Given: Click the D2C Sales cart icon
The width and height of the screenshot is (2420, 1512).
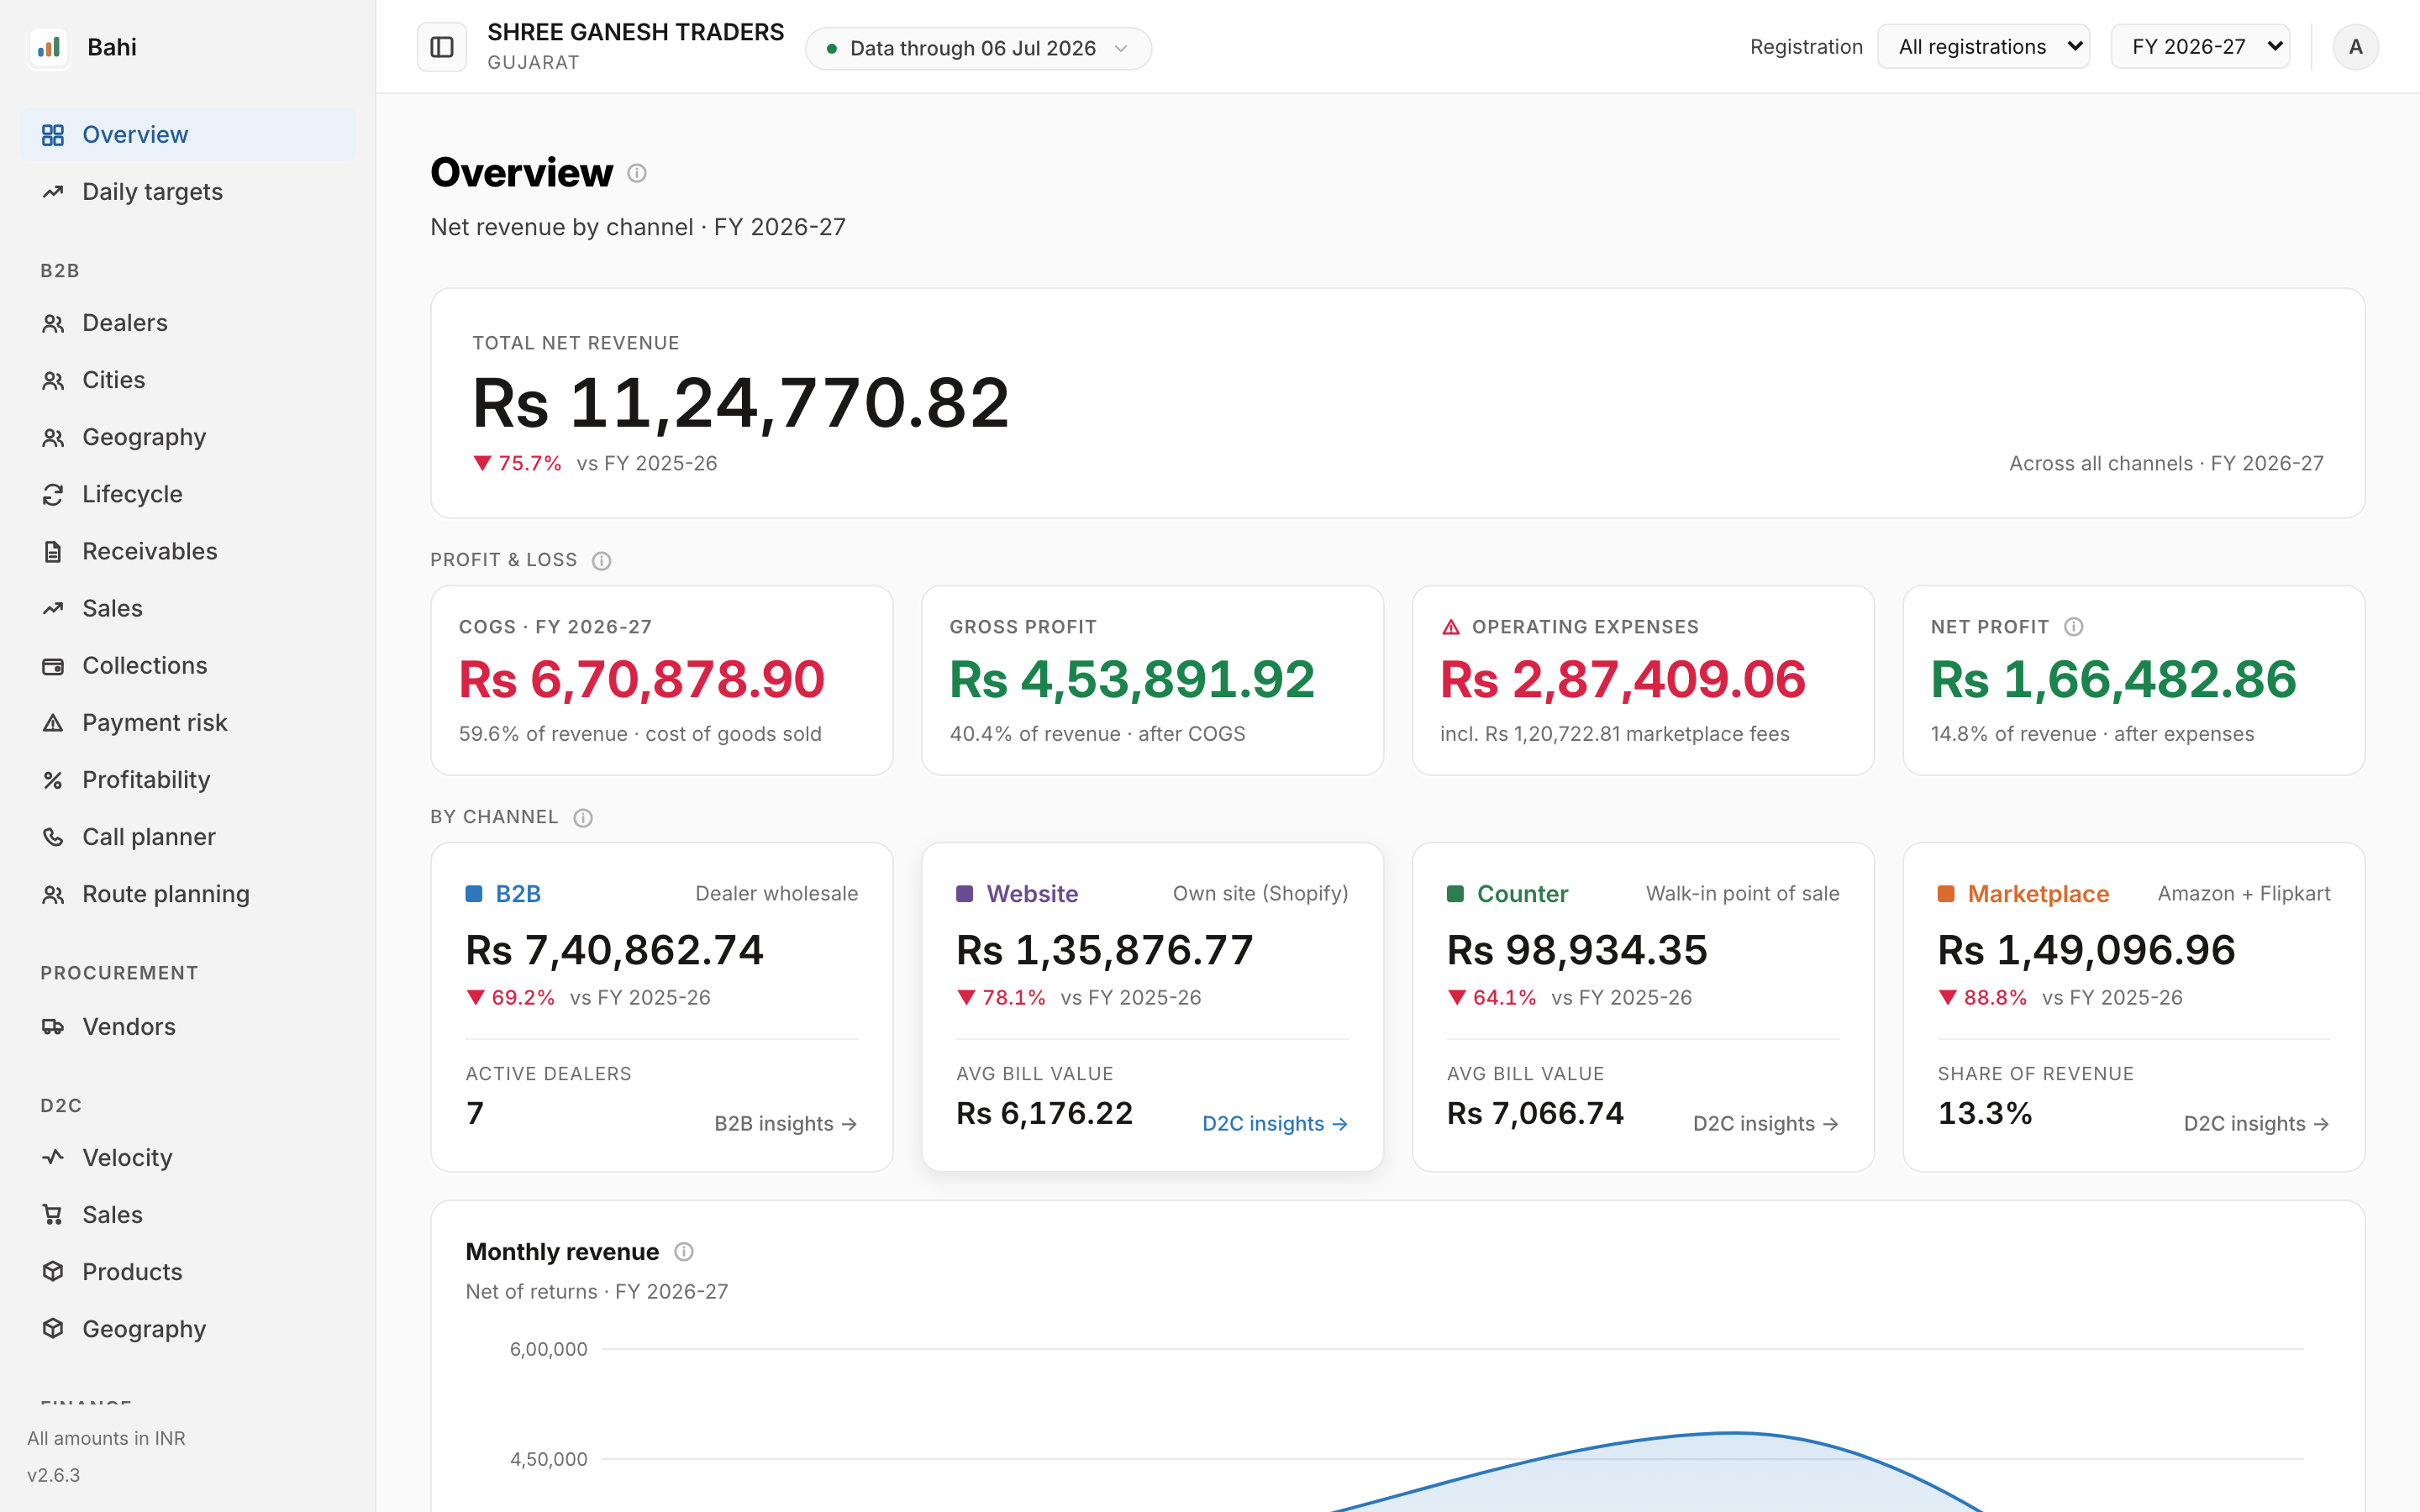Looking at the screenshot, I should click(x=53, y=1215).
